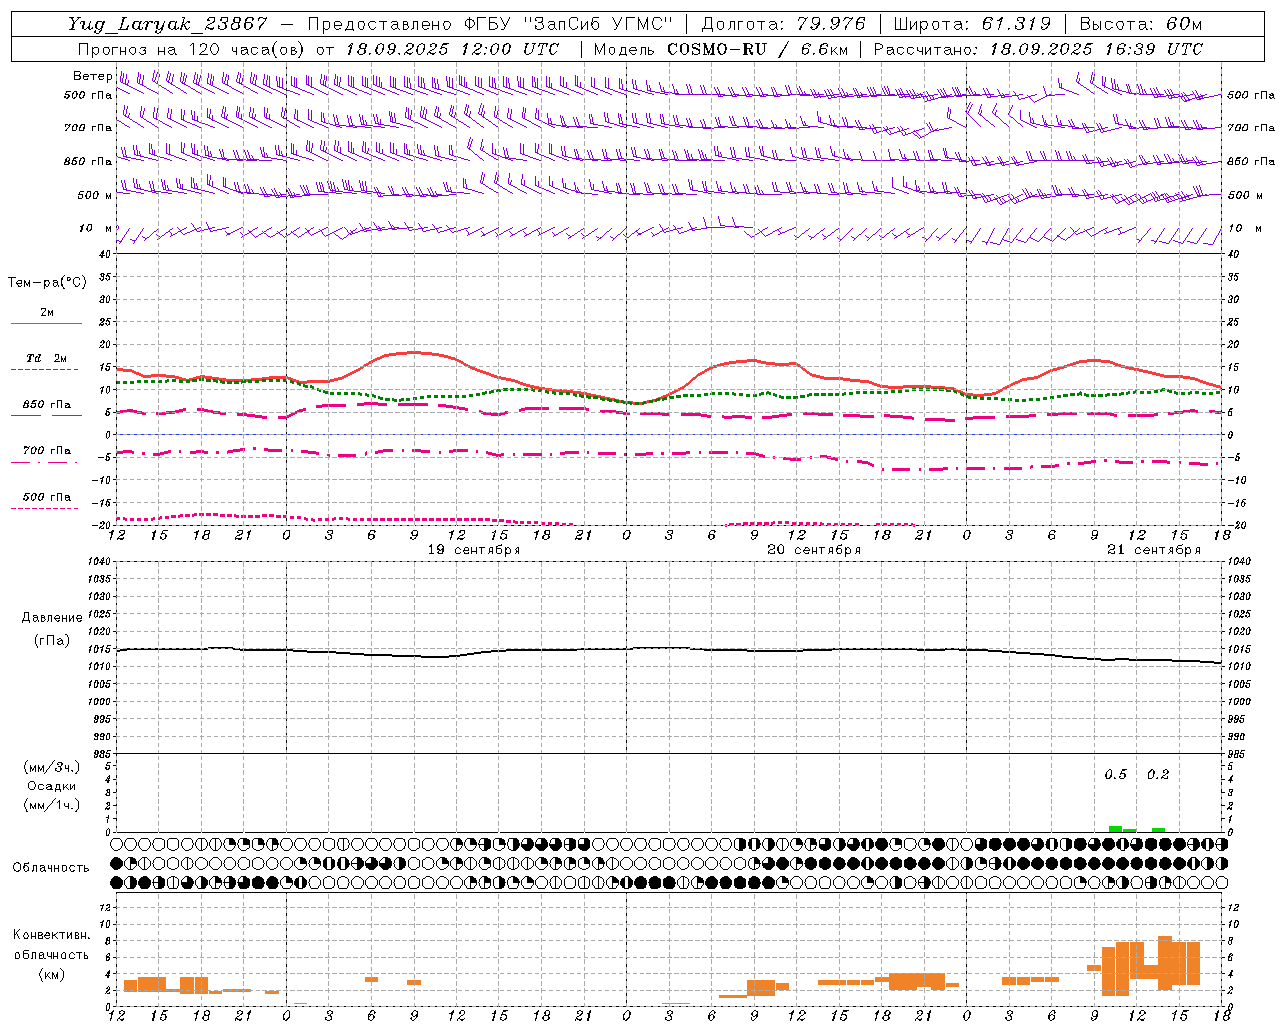Click the dash-dot legend line under 700 гПа legend
The width and height of the screenshot is (1280, 1024).
[x=46, y=463]
